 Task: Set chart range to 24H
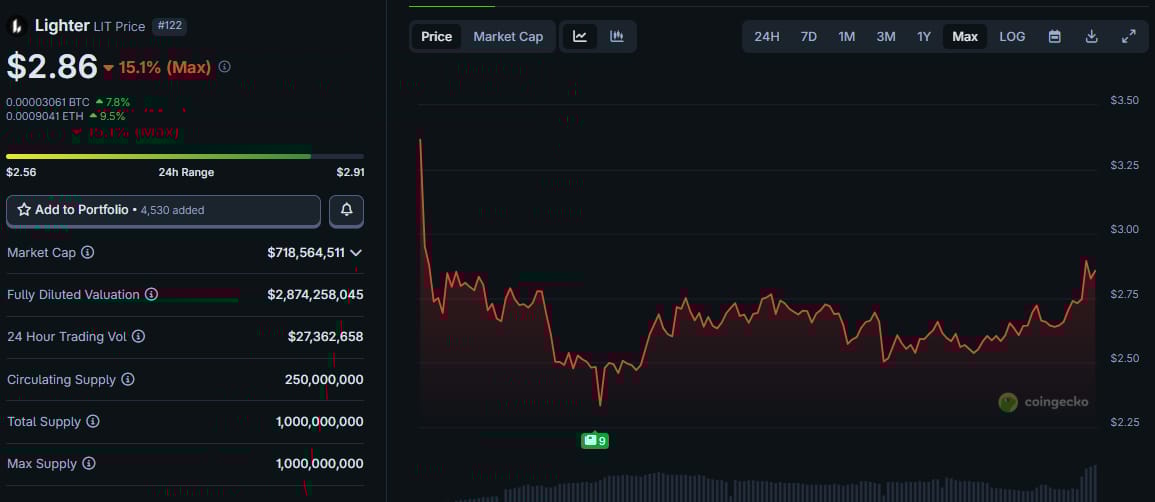pyautogui.click(x=767, y=36)
